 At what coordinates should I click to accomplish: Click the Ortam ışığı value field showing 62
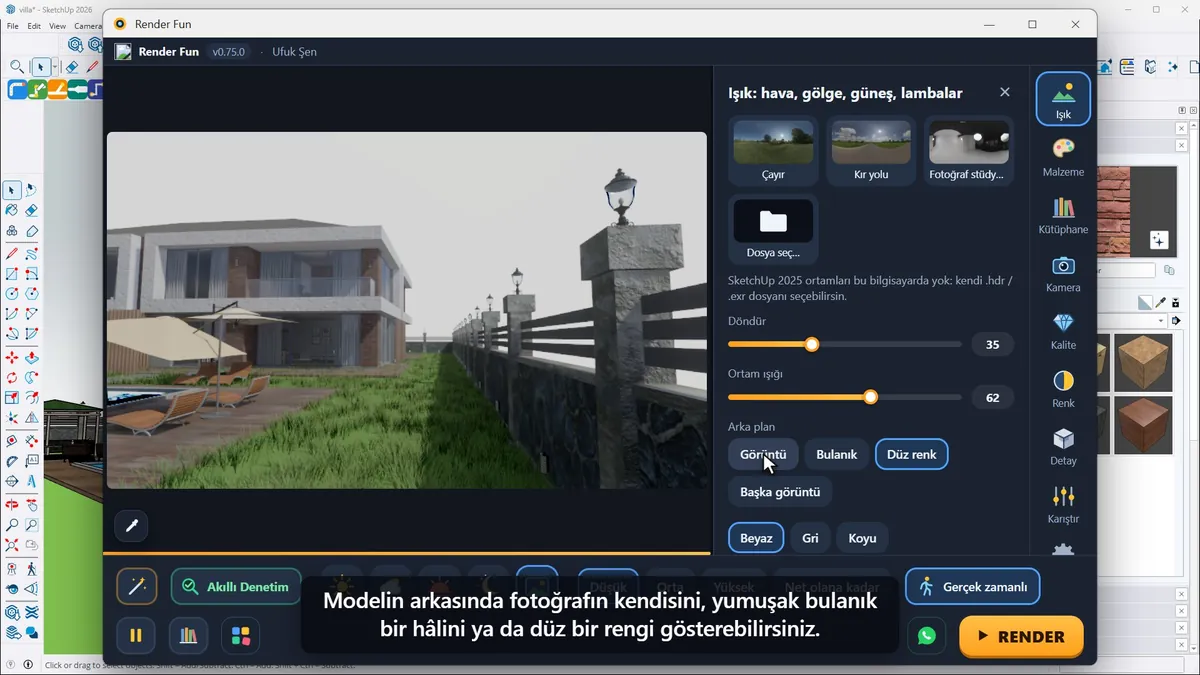[992, 398]
